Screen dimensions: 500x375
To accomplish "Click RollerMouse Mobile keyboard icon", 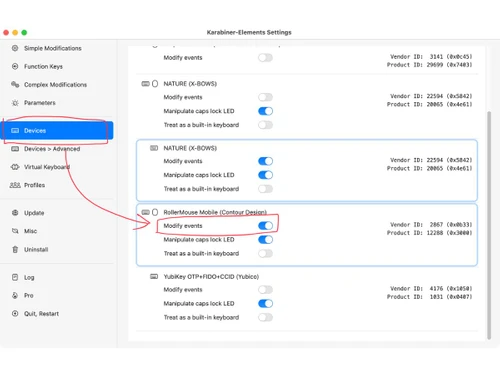I will pyautogui.click(x=146, y=212).
